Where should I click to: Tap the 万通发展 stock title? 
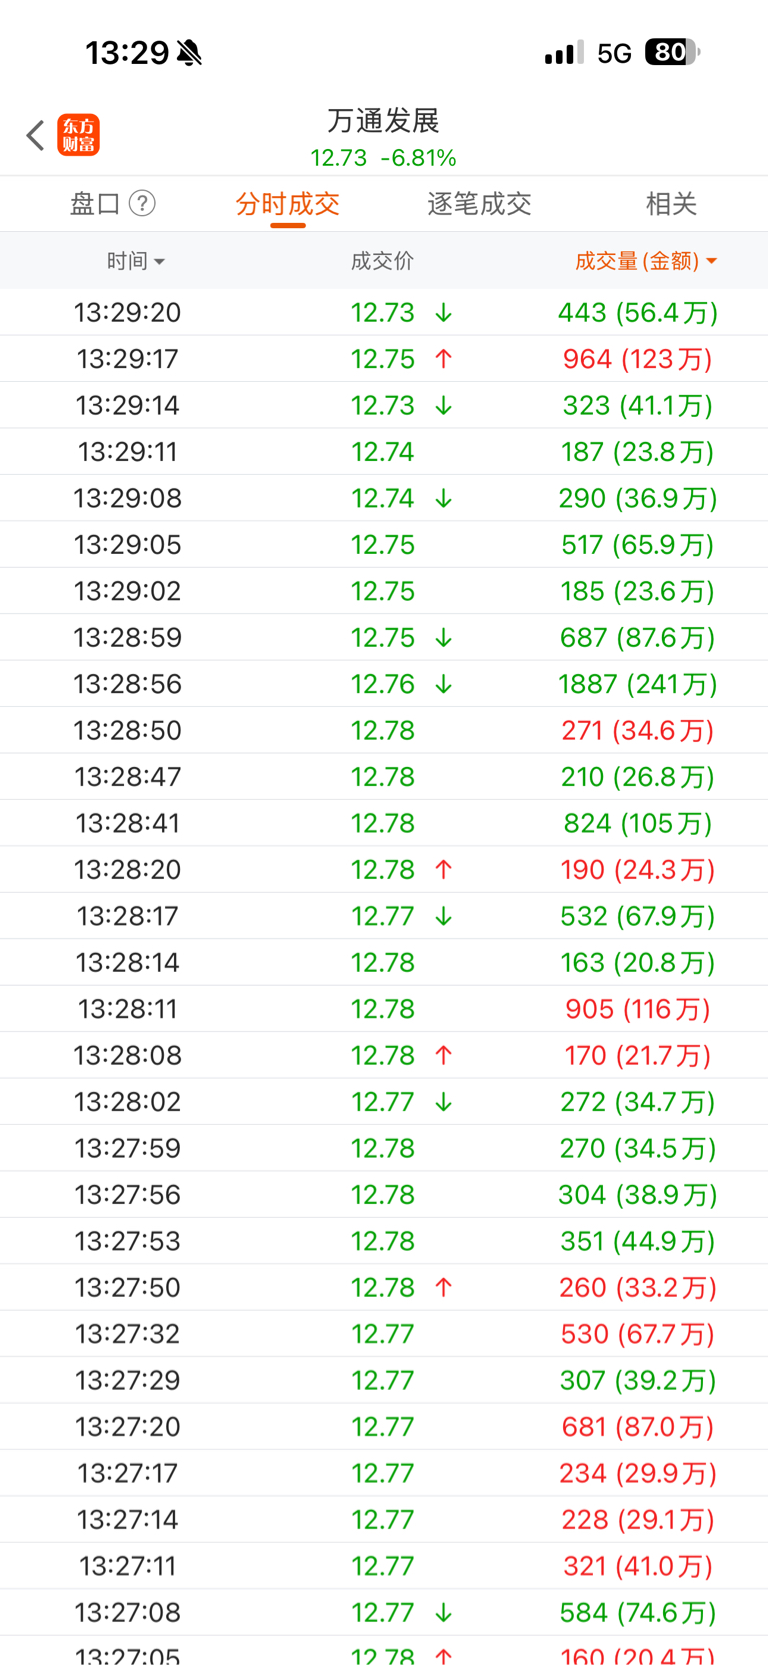(384, 121)
